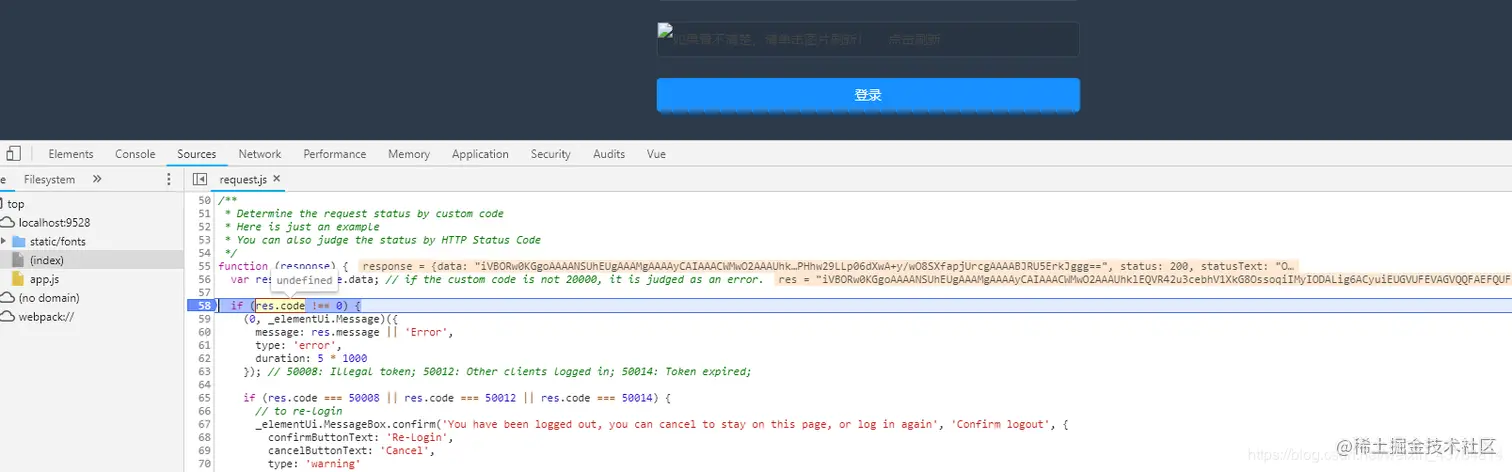Open the (index) file

pos(46,260)
